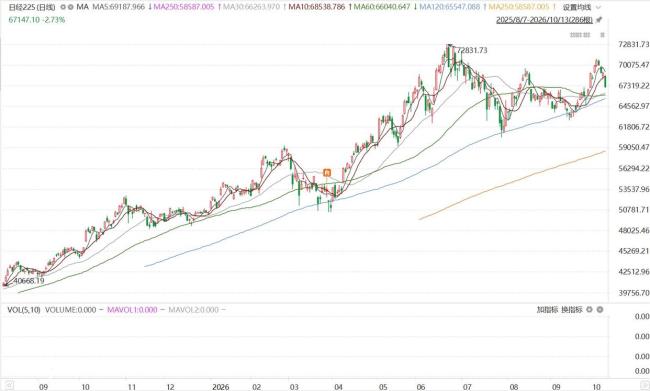Viewport: 650px width, 391px height.
Task: Click the orange marker icon on chart
Action: tap(327, 172)
